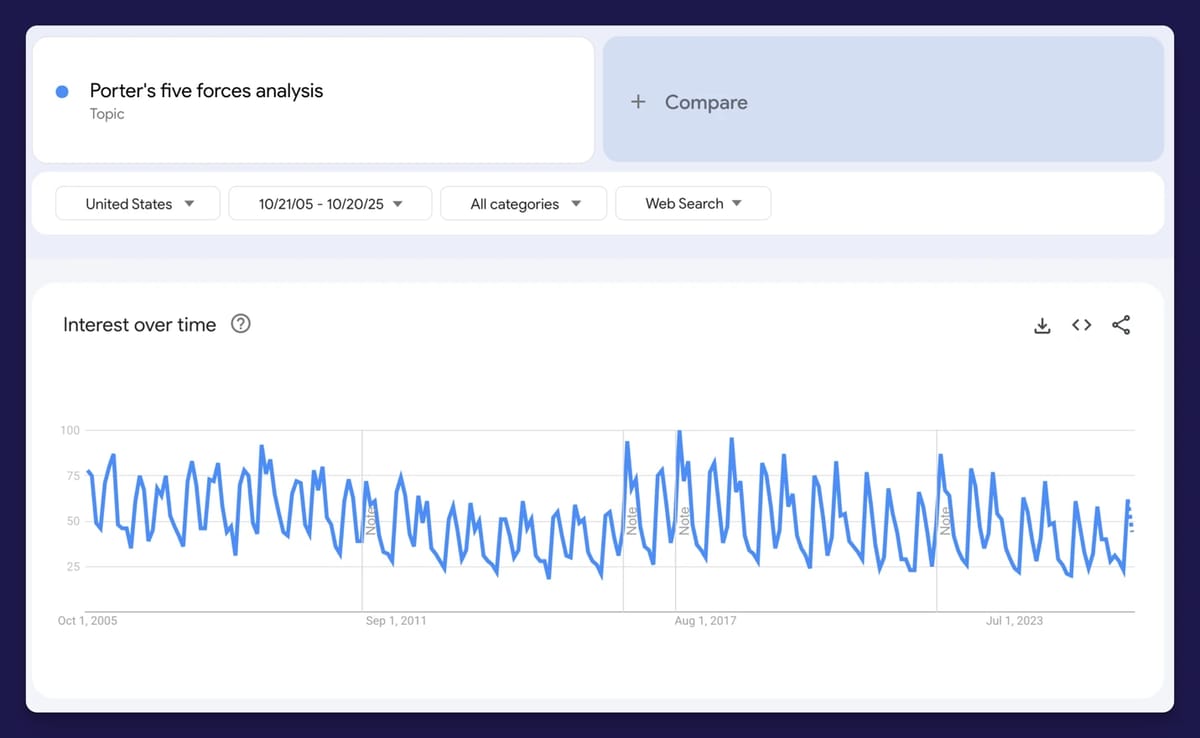Image resolution: width=1200 pixels, height=738 pixels.
Task: Open the United States region dropdown
Action: tap(138, 203)
